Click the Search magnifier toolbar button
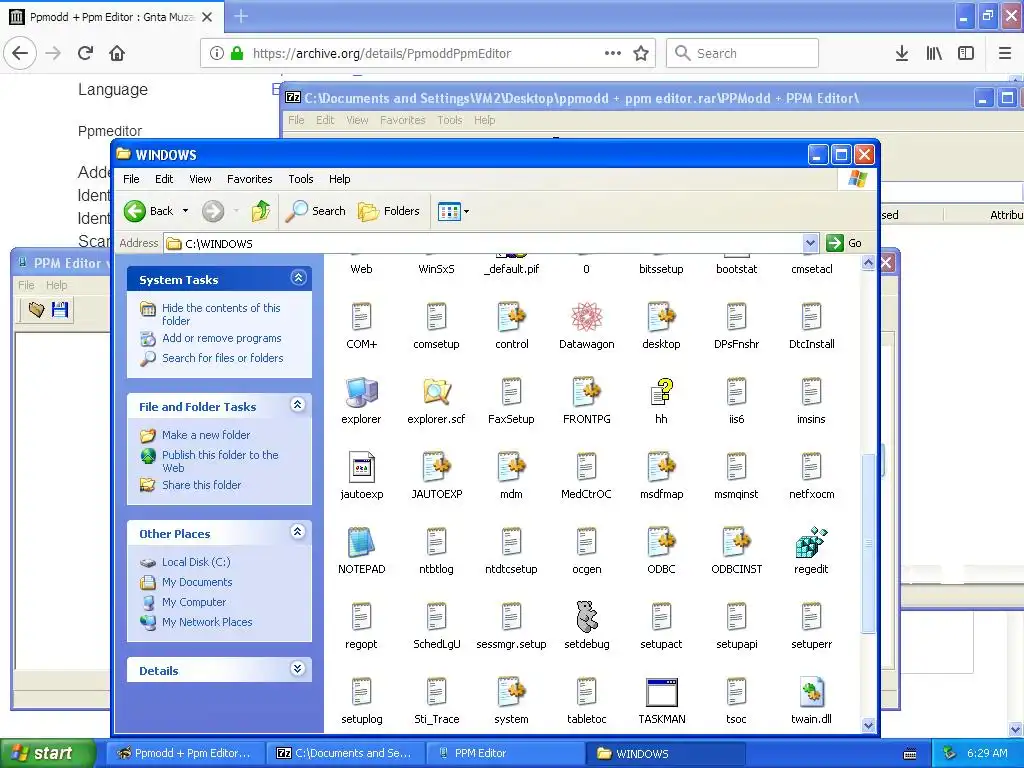 pyautogui.click(x=315, y=211)
